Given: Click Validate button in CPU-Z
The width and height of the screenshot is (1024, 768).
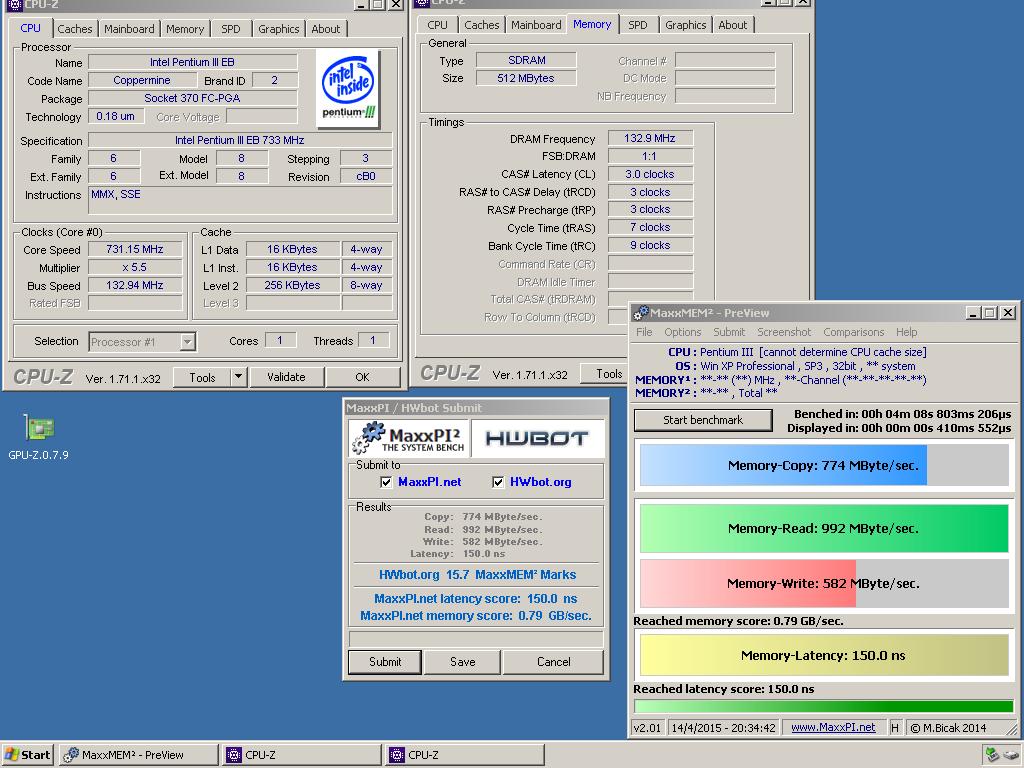Looking at the screenshot, I should tap(286, 377).
